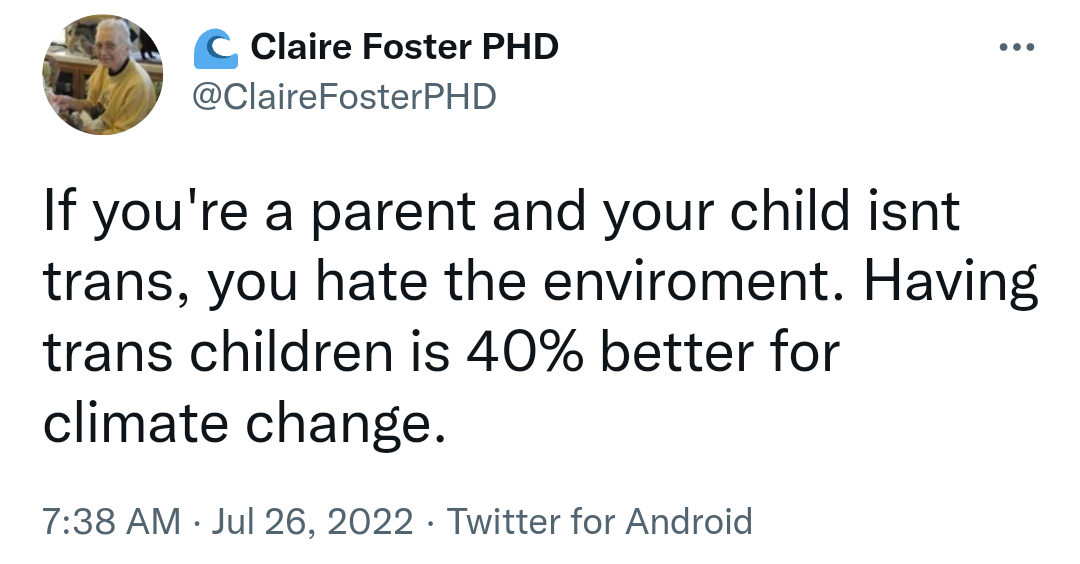Click the display name "Claire Foster PHD"

[x=404, y=46]
